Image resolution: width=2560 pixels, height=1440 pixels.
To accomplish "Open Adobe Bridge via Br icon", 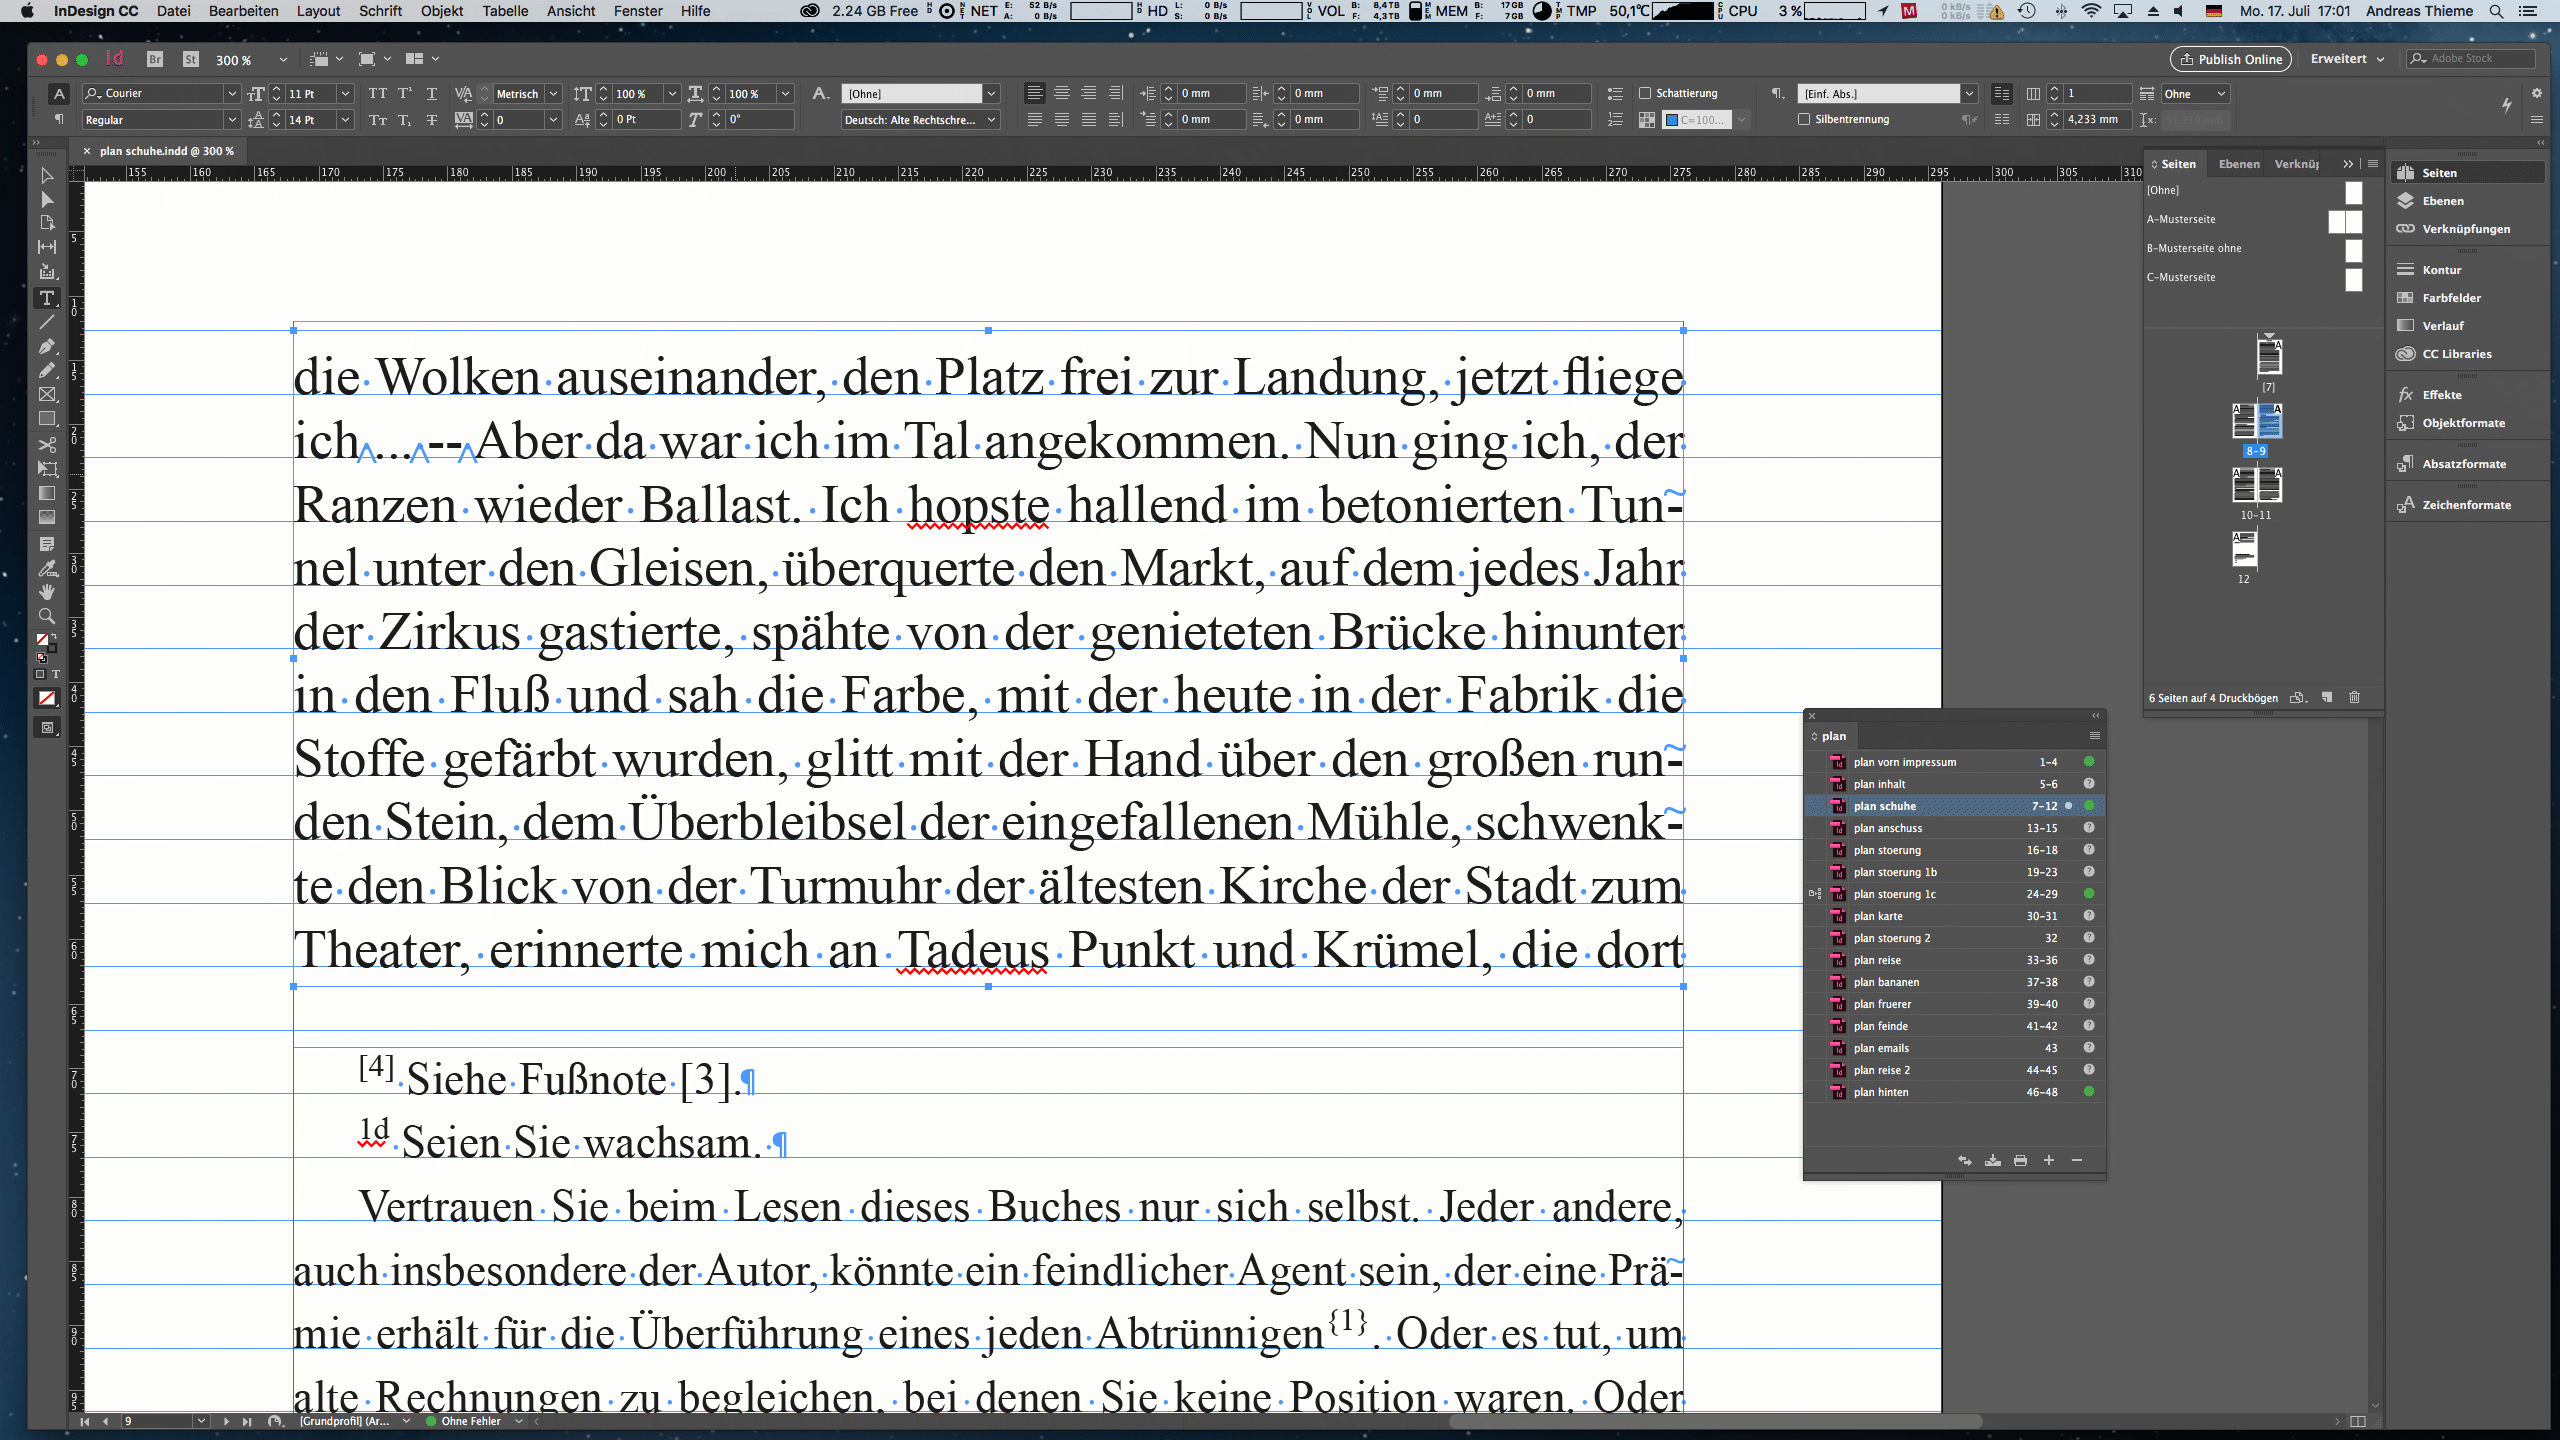I will [154, 59].
